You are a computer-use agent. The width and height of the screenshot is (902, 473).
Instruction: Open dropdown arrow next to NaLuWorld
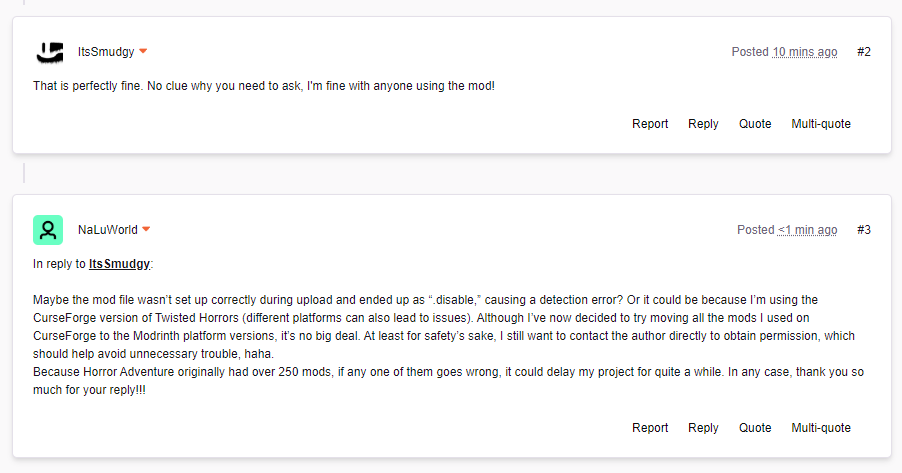[x=146, y=229]
